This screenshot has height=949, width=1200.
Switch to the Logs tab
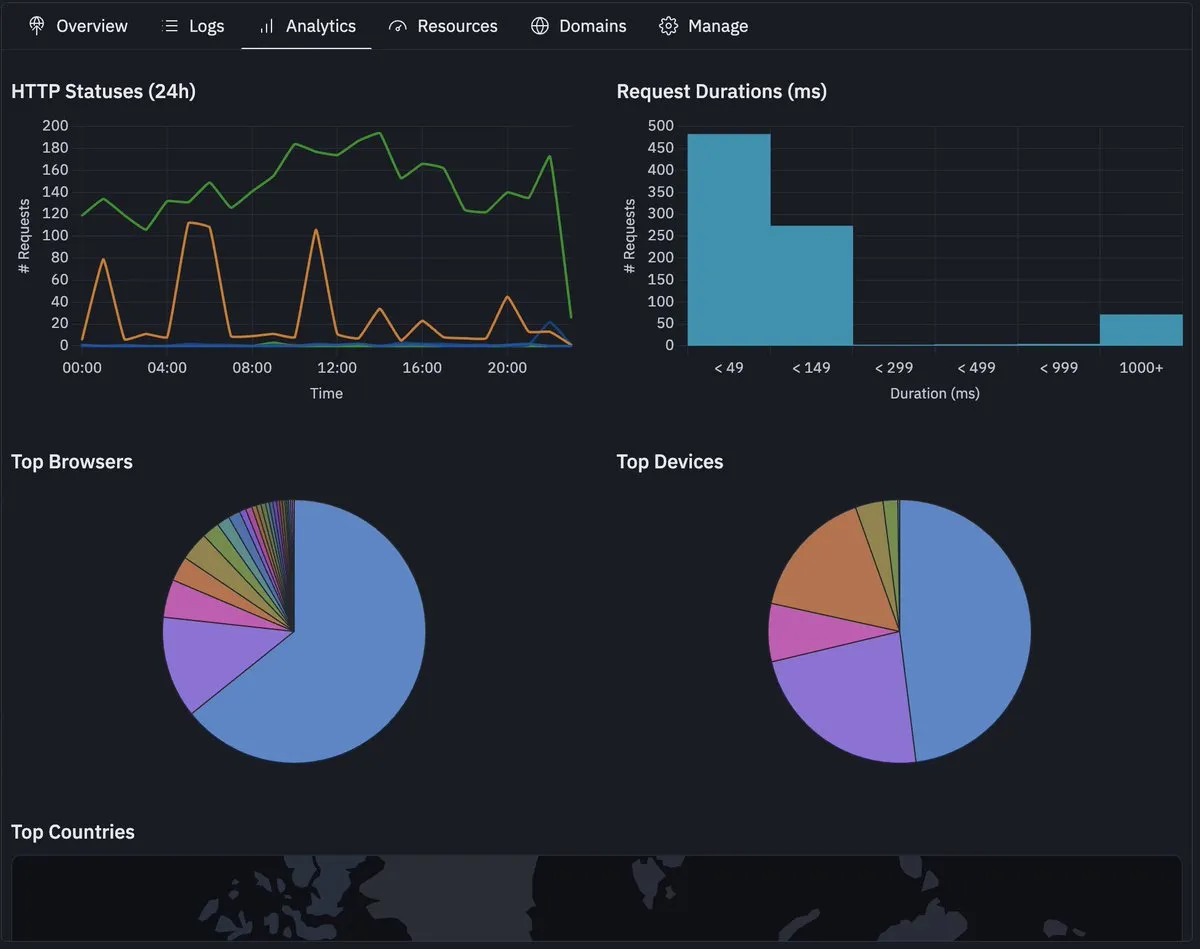coord(206,26)
